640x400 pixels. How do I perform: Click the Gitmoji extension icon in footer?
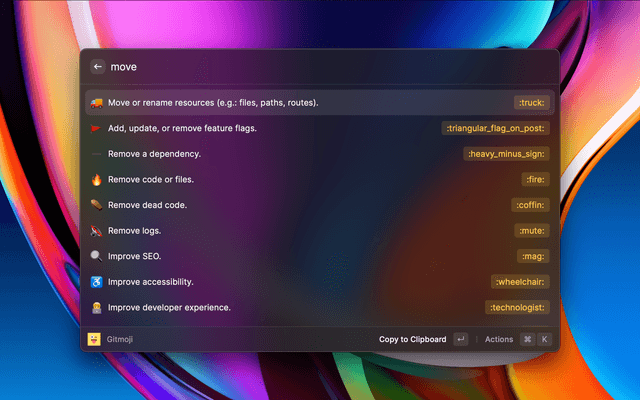pyautogui.click(x=94, y=339)
